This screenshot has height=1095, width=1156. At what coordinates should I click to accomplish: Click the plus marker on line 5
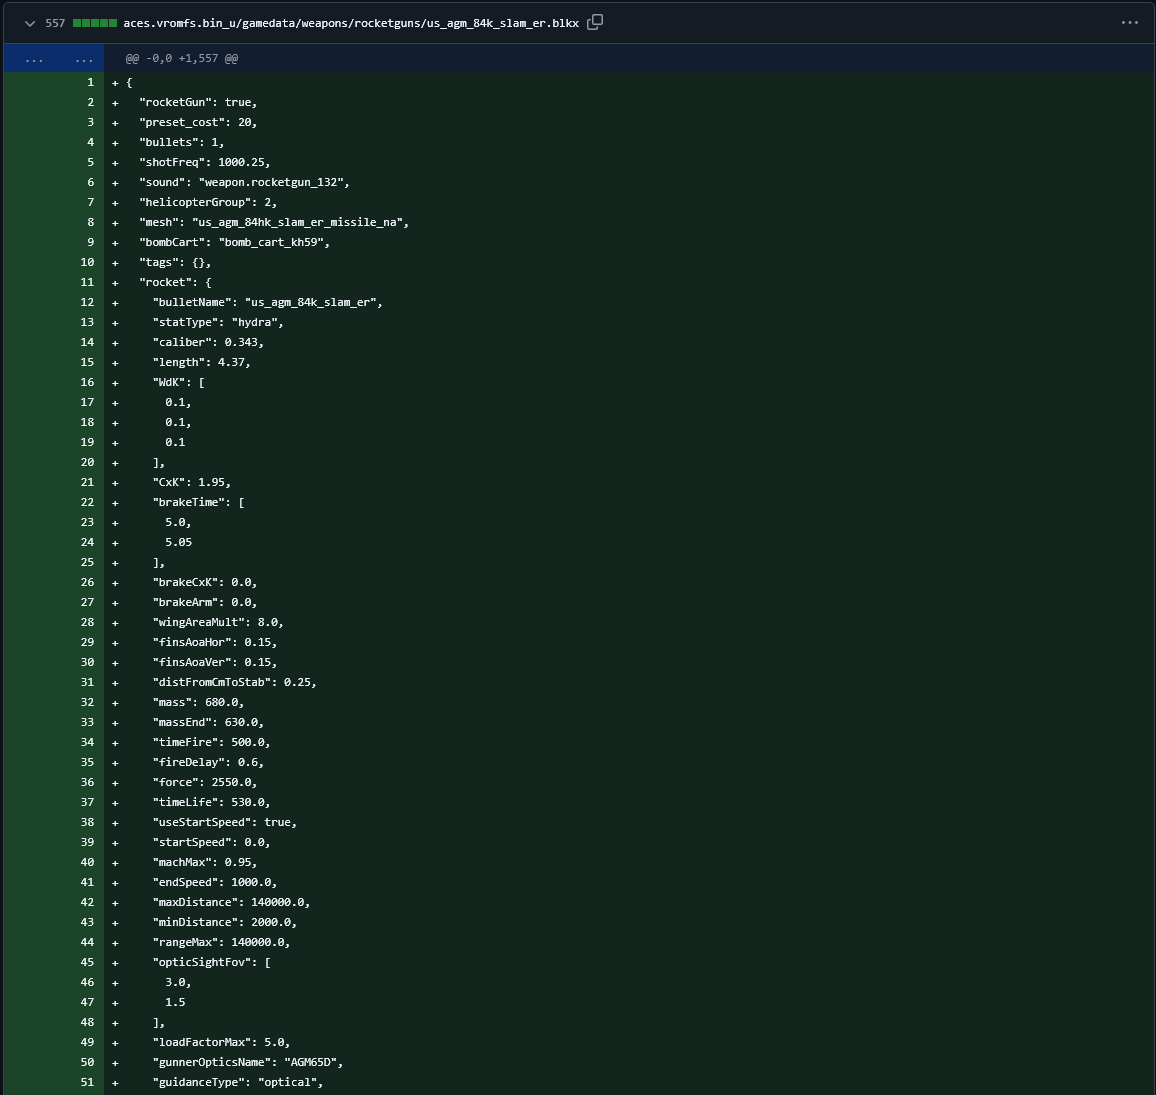115,163
